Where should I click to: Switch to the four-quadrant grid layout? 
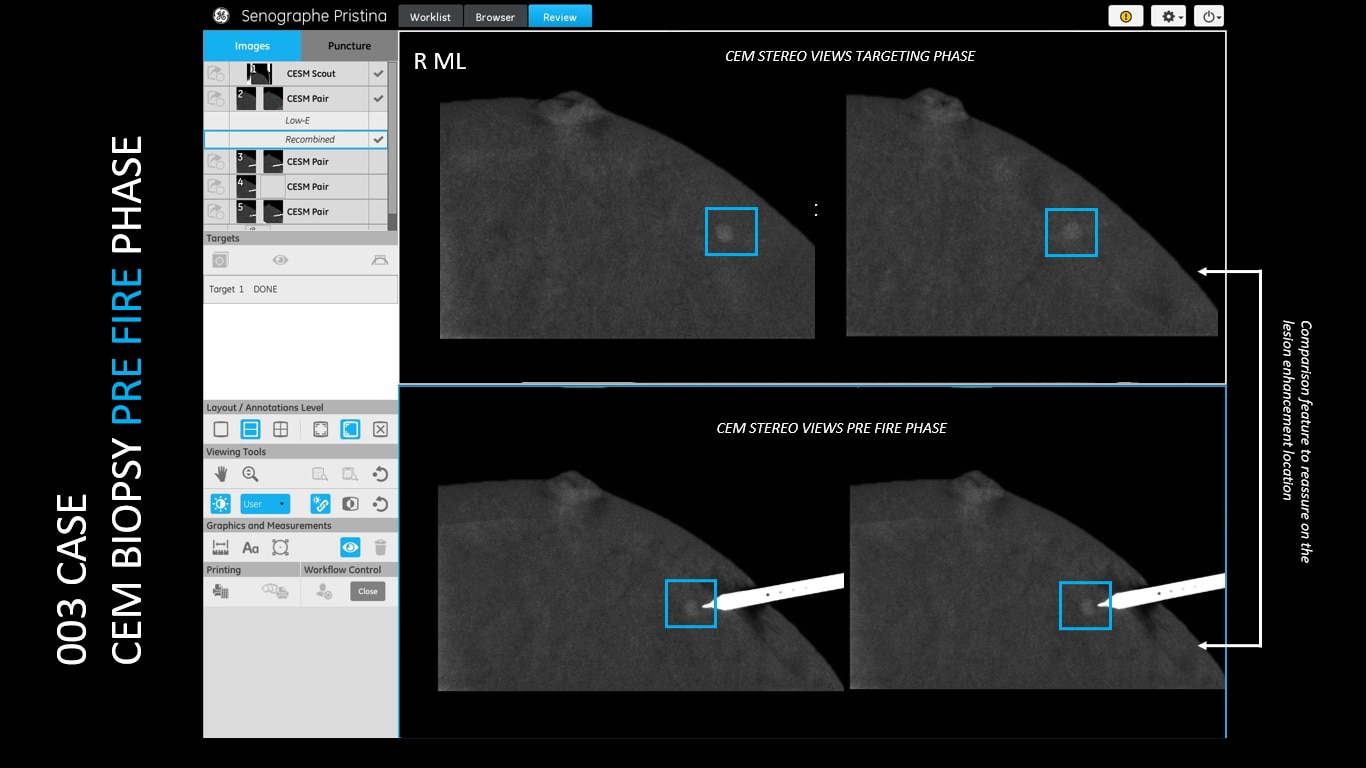click(281, 429)
